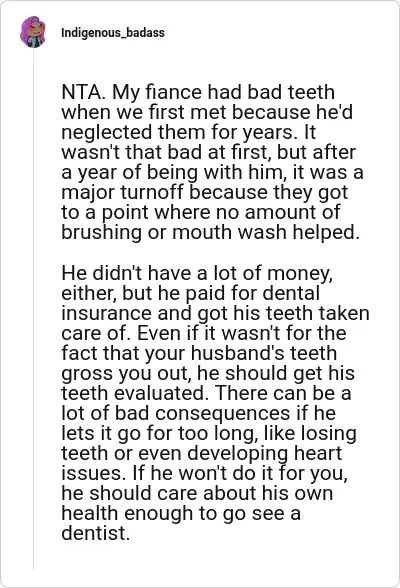Click the line 'when we first met because he'd'

tap(207, 112)
